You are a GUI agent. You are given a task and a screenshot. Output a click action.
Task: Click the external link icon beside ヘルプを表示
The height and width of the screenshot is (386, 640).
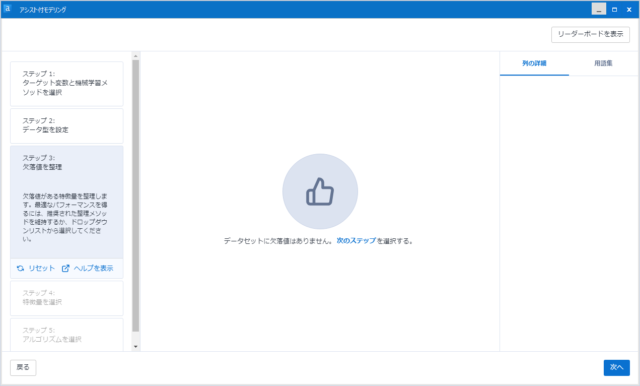[65, 268]
